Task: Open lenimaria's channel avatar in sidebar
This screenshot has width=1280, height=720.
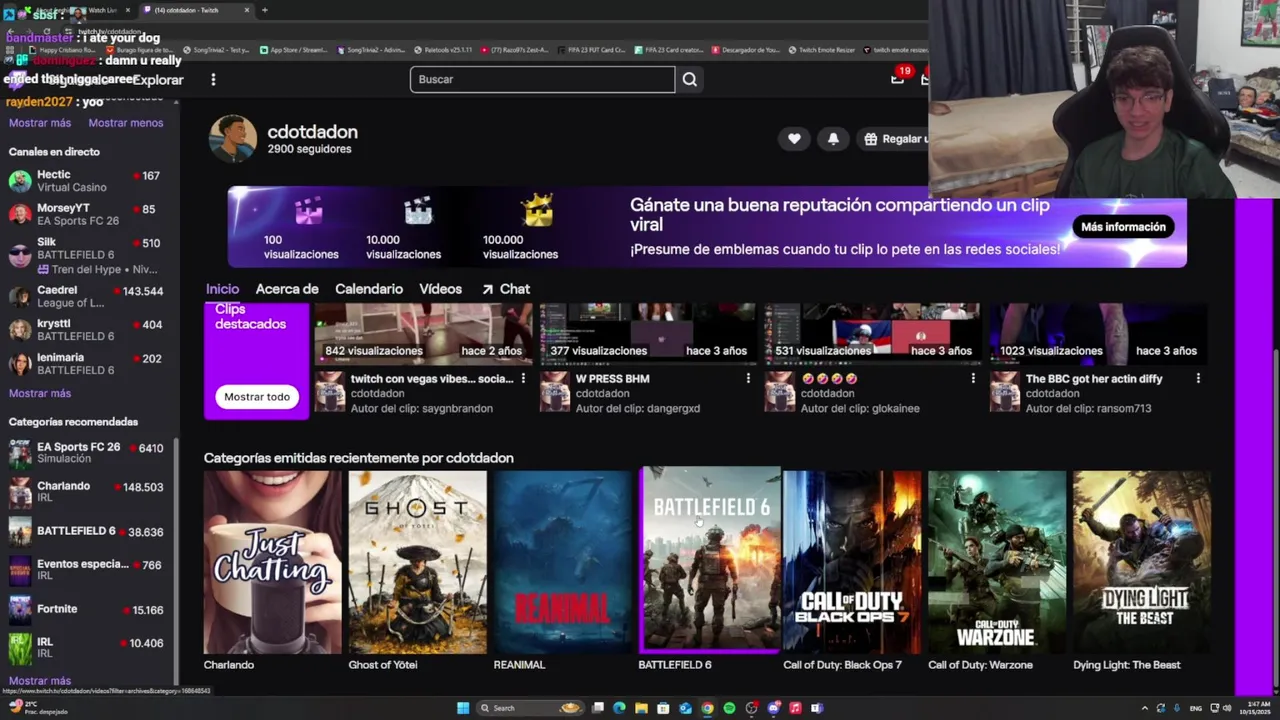Action: pos(20,364)
